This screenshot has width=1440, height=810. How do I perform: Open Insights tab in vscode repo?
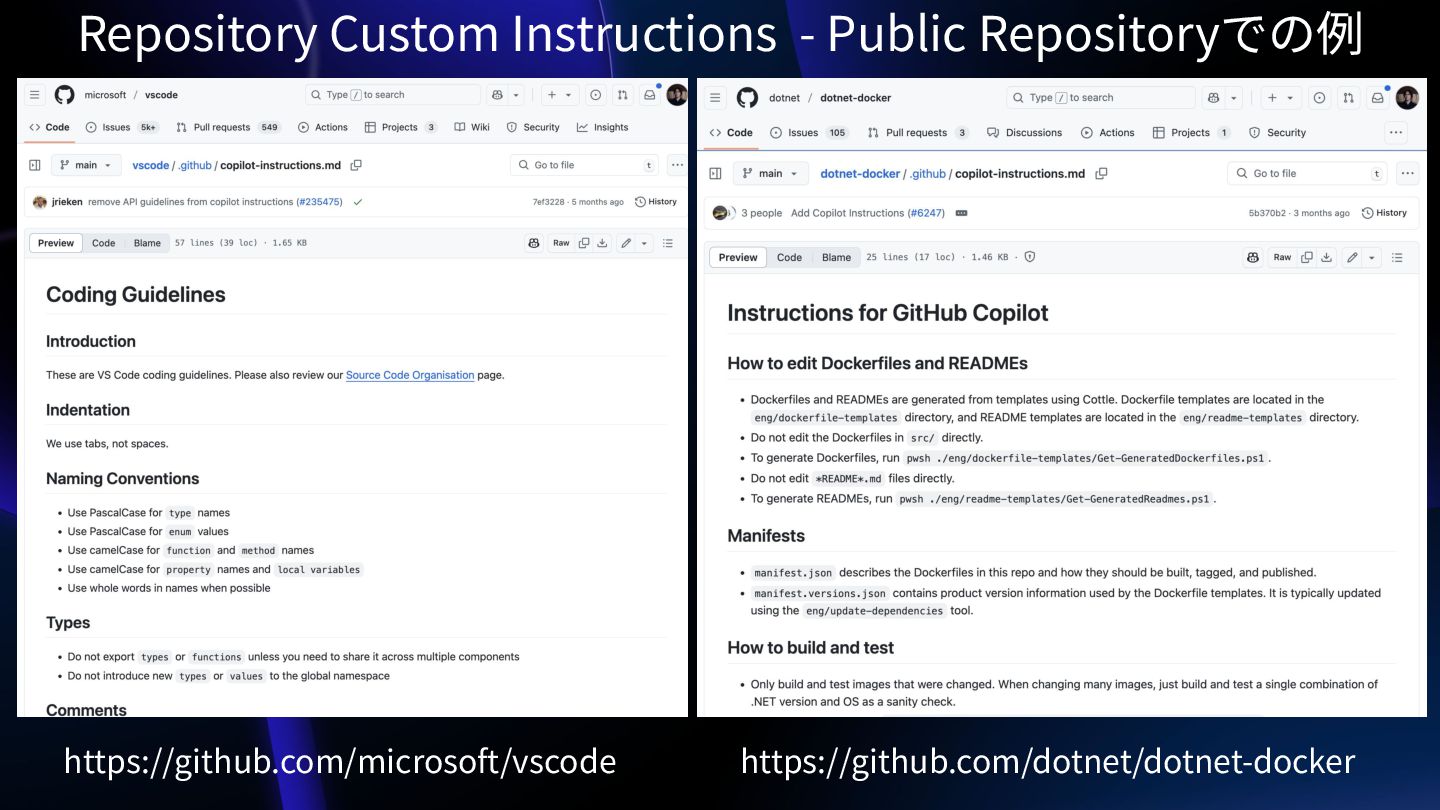(x=602, y=127)
